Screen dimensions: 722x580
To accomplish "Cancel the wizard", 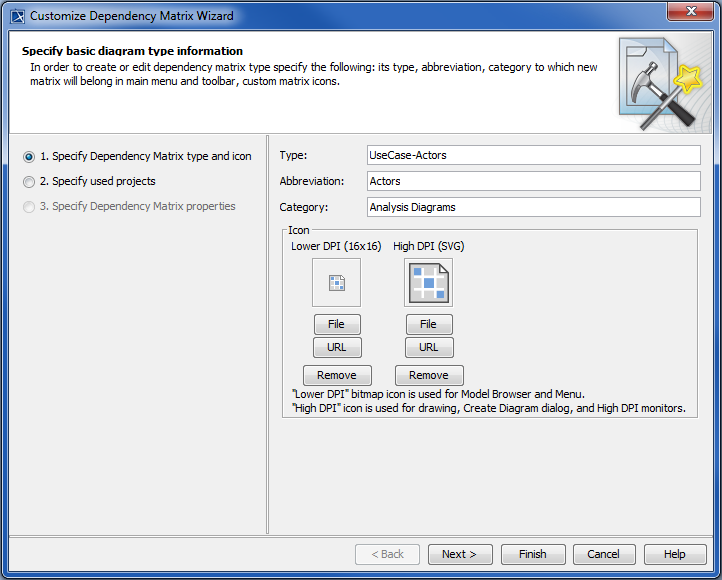I will point(604,554).
